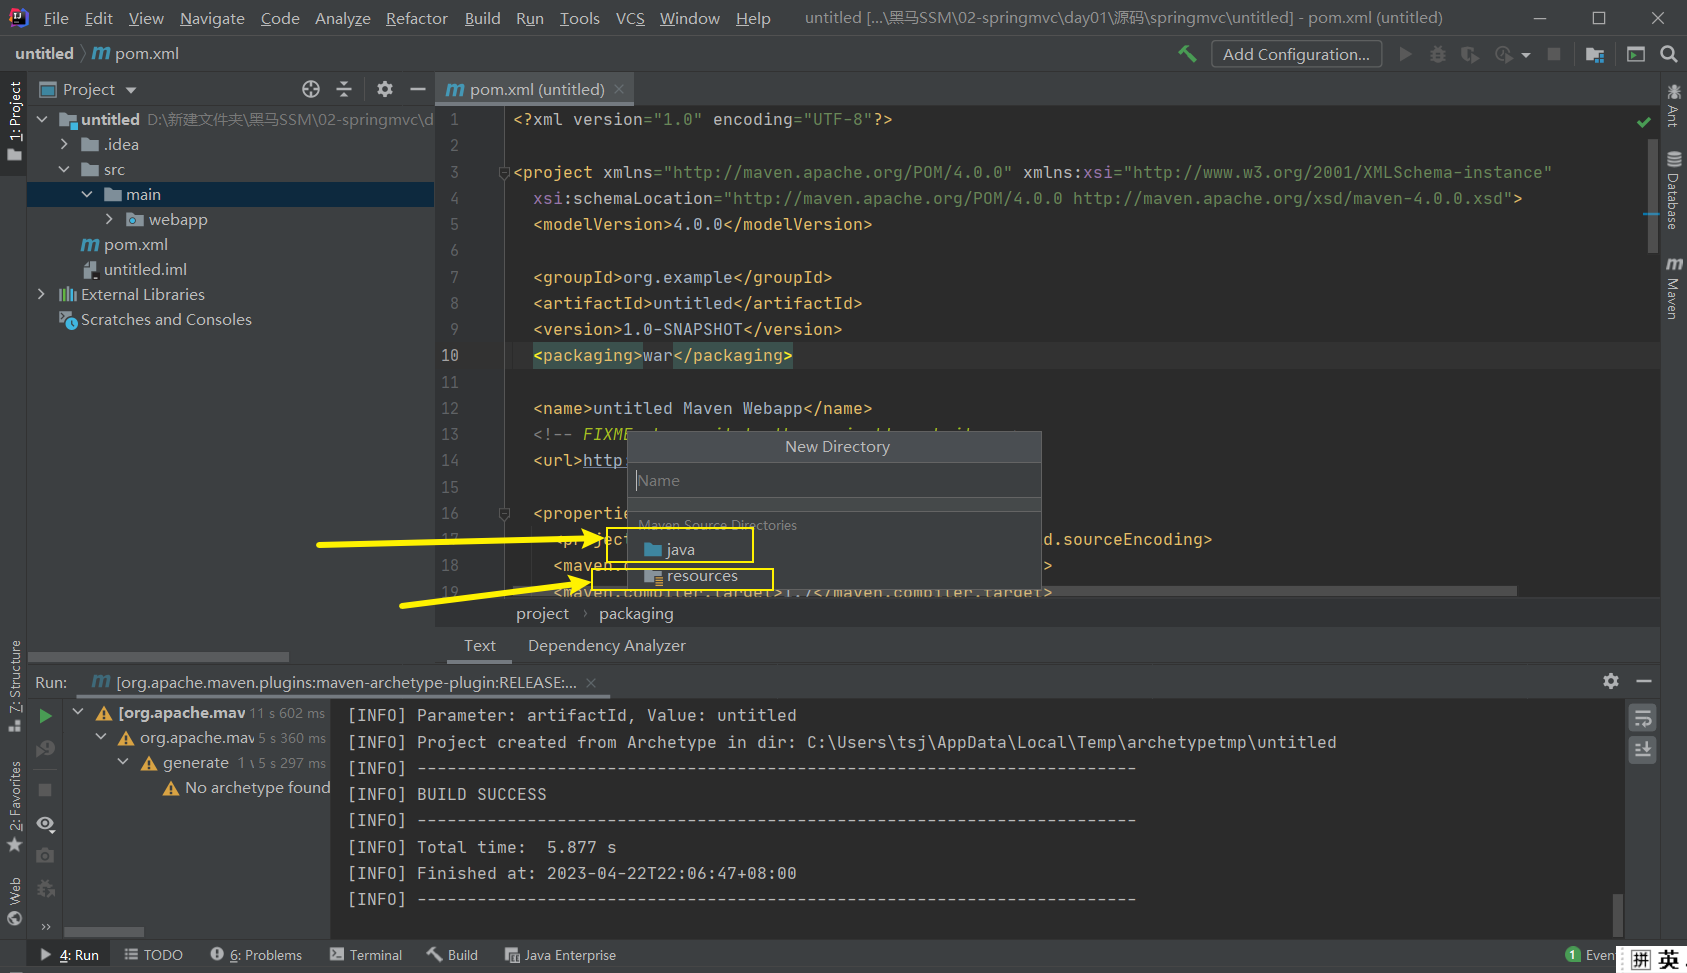Open Project Structure via the folder icon
Viewport: 1687px width, 973px height.
(x=1595, y=54)
